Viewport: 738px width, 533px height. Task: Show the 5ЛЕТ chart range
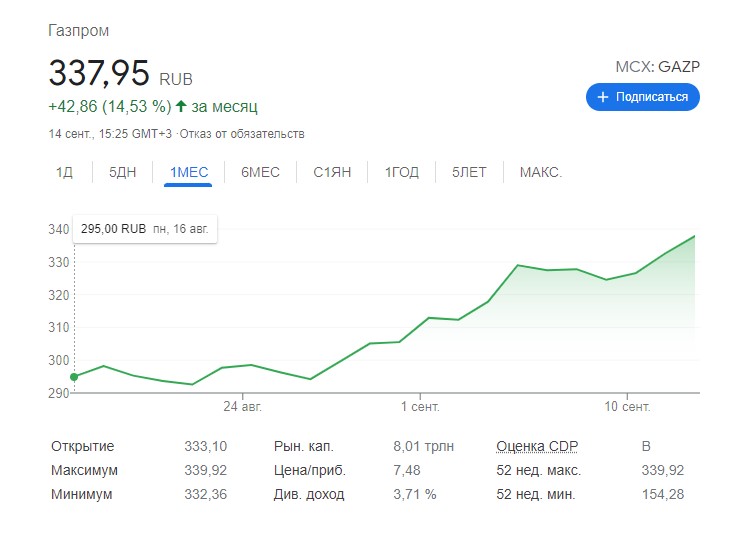(469, 172)
